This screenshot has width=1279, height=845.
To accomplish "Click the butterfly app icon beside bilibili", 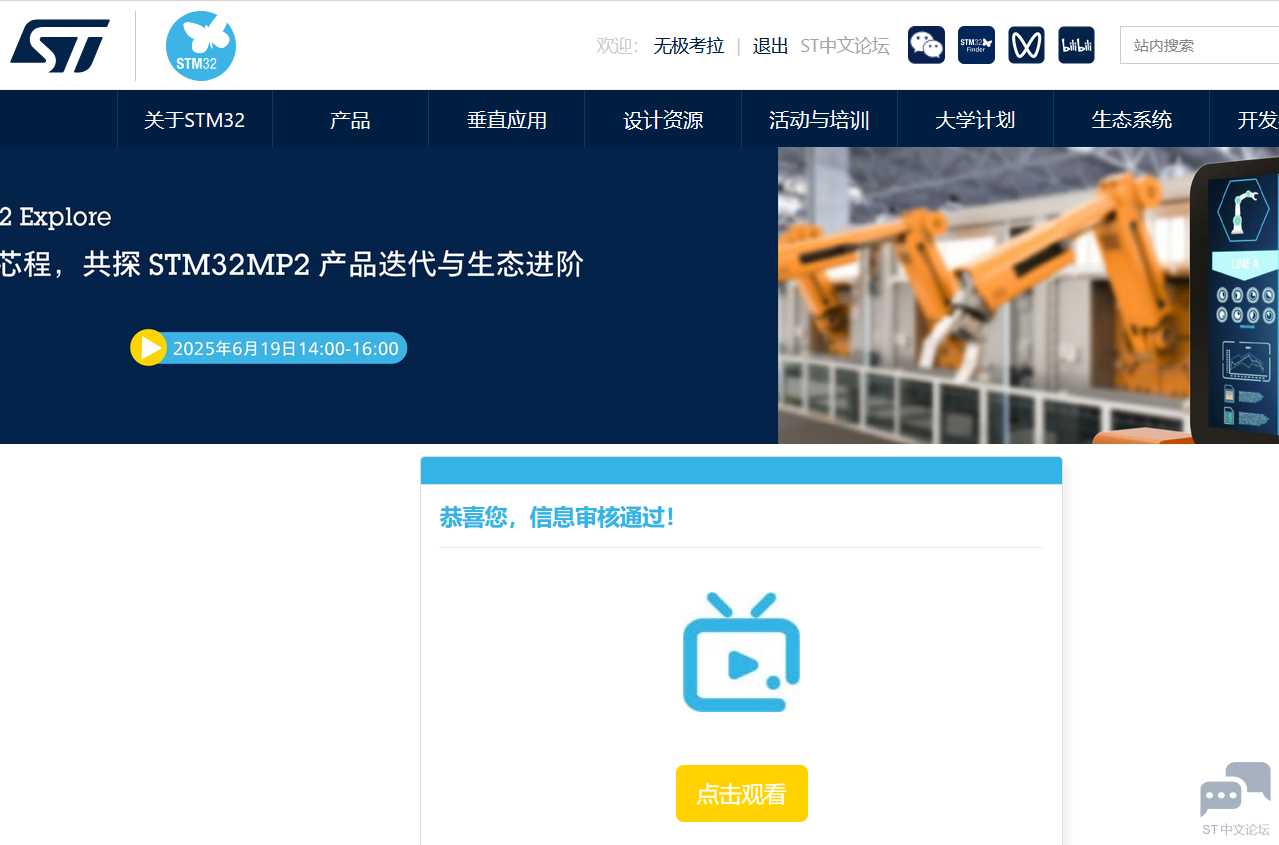I will pyautogui.click(x=1026, y=45).
